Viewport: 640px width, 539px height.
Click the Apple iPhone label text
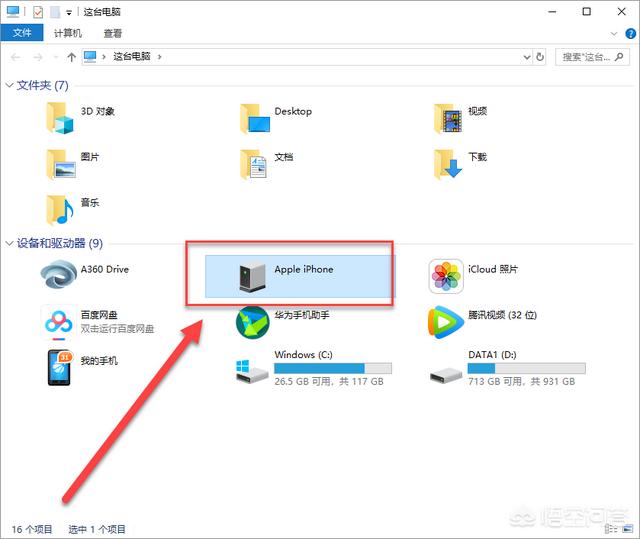(304, 269)
